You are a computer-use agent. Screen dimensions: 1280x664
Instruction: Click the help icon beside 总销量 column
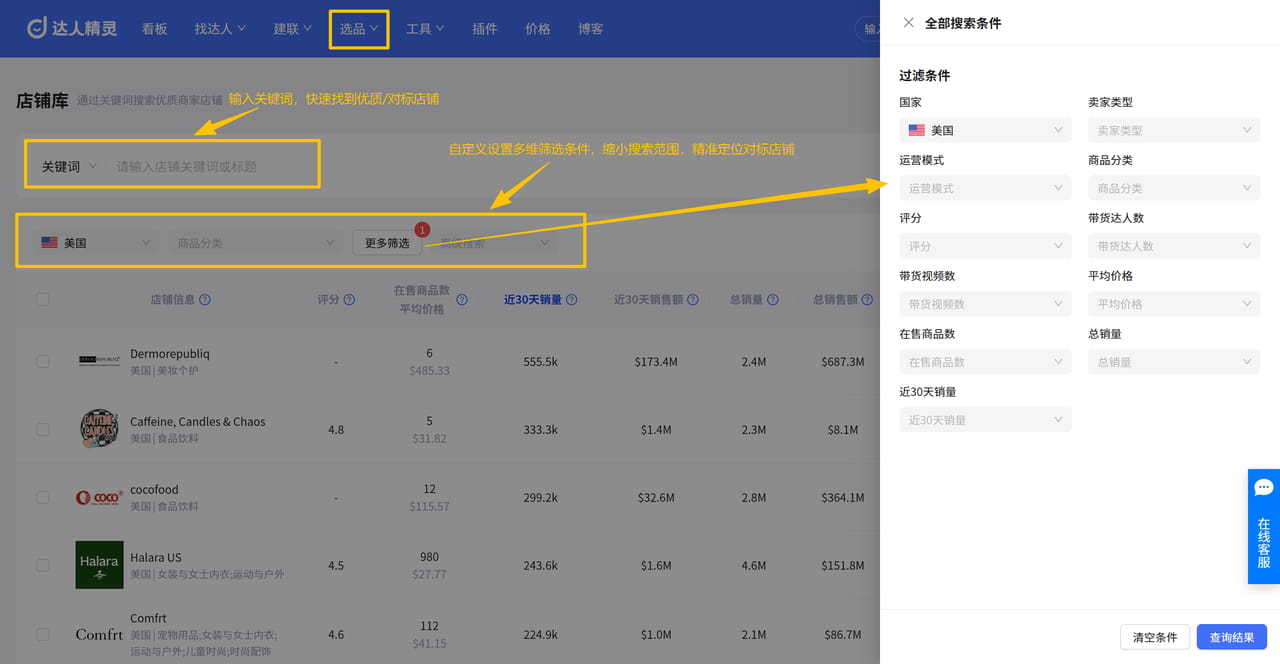click(x=774, y=299)
